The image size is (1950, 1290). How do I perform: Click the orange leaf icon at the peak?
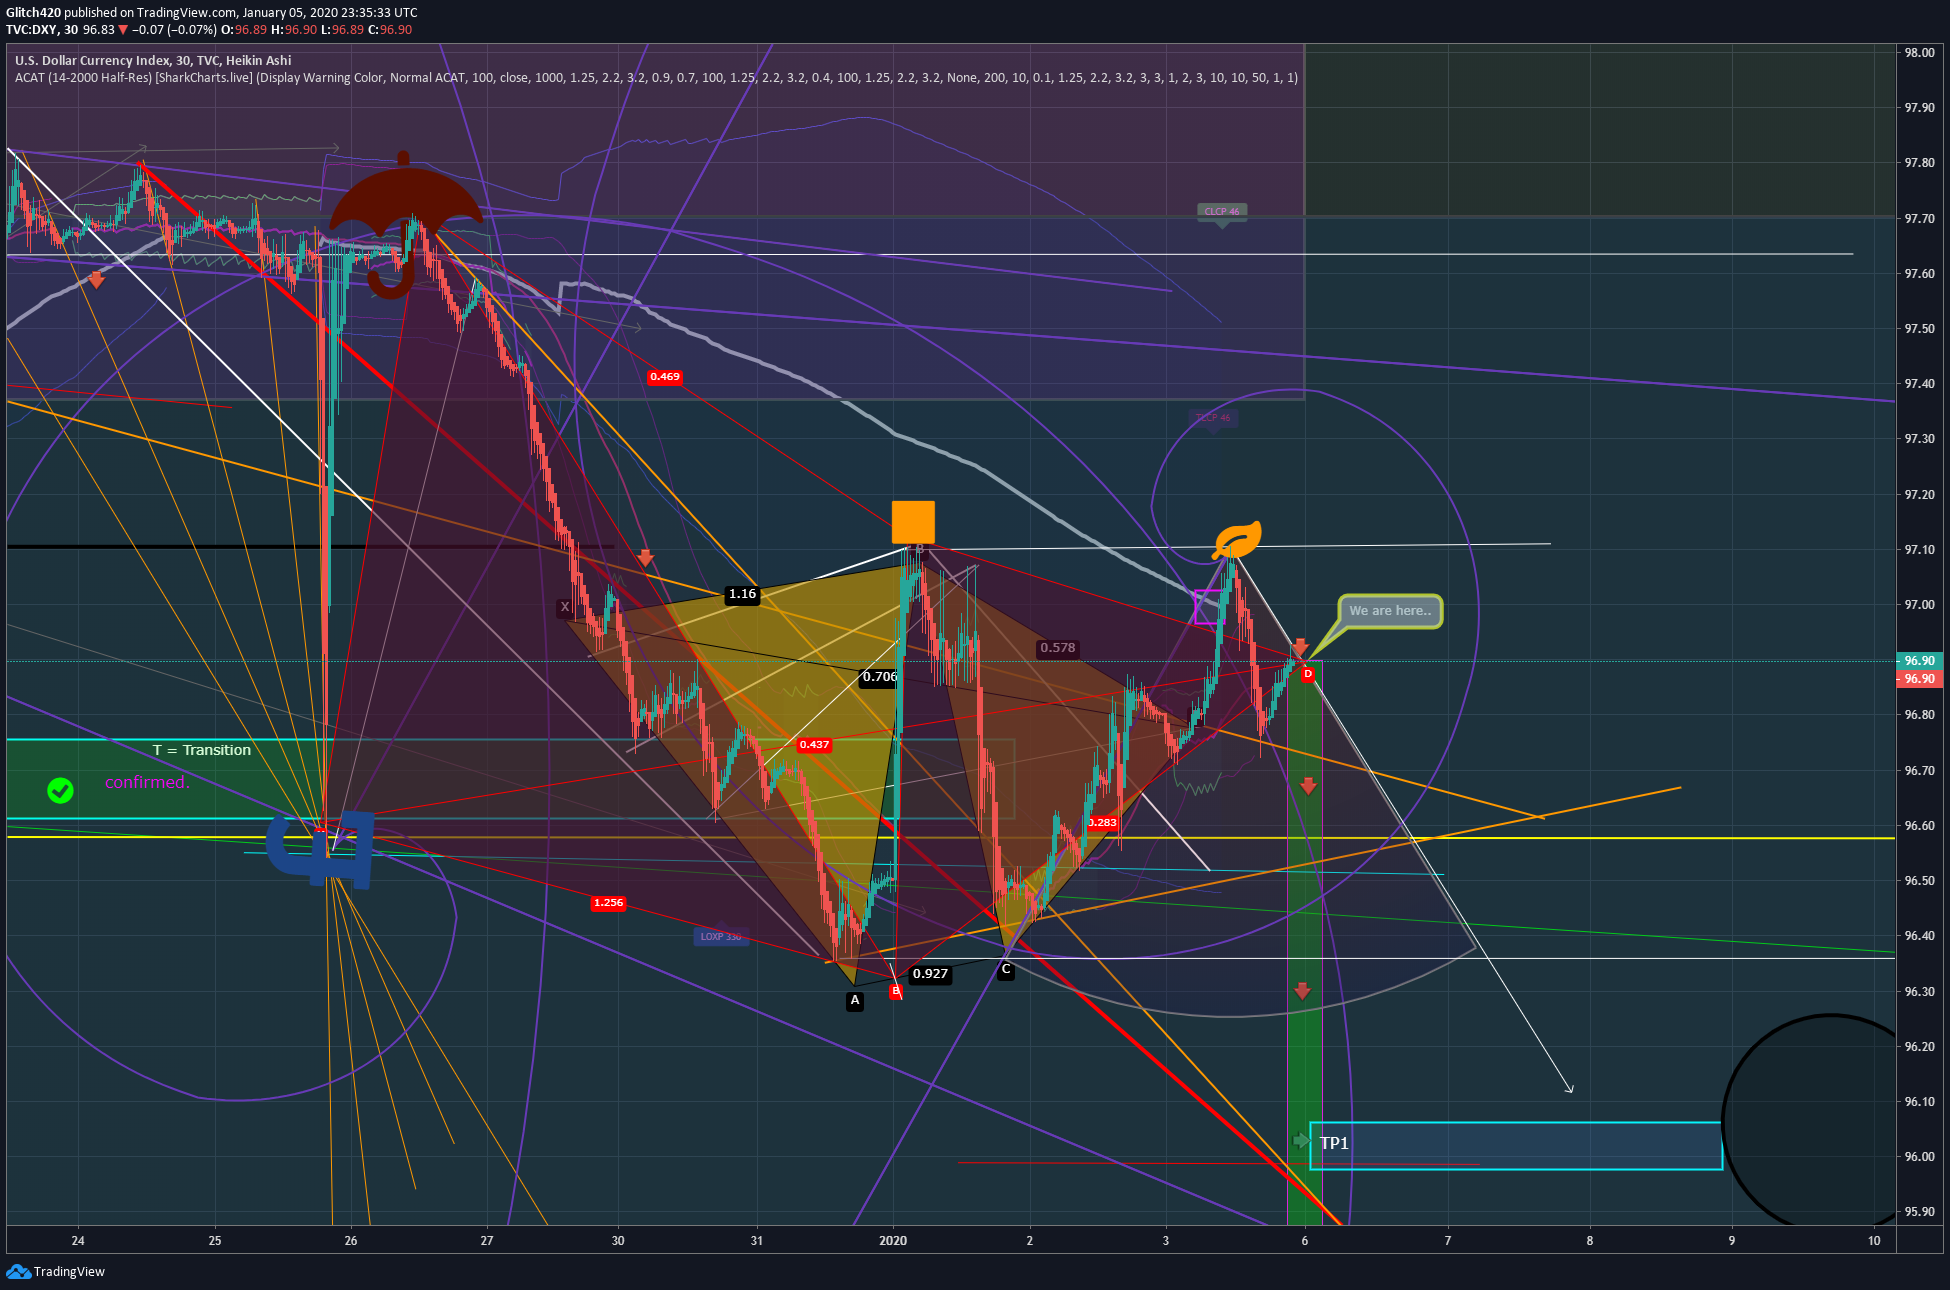(x=1237, y=540)
